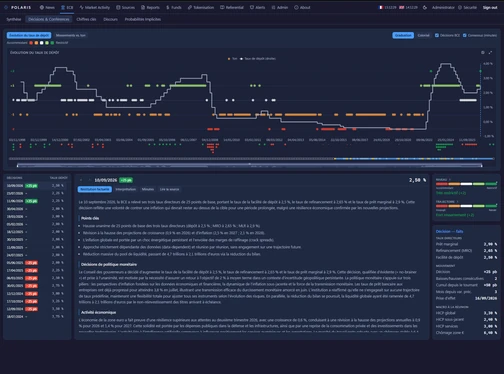Screen dimensions: 504x374
Task: Click the green +25 pb badge in the detail header
Action: [x=126, y=180]
